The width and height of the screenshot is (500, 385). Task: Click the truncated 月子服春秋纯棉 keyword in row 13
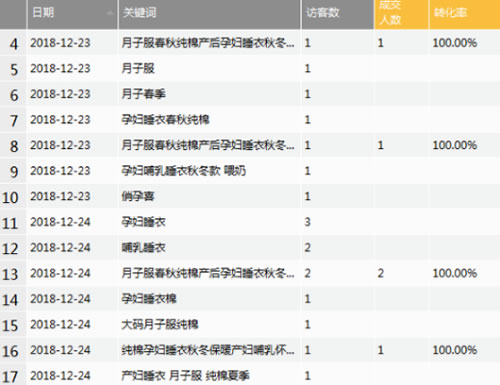tap(208, 273)
